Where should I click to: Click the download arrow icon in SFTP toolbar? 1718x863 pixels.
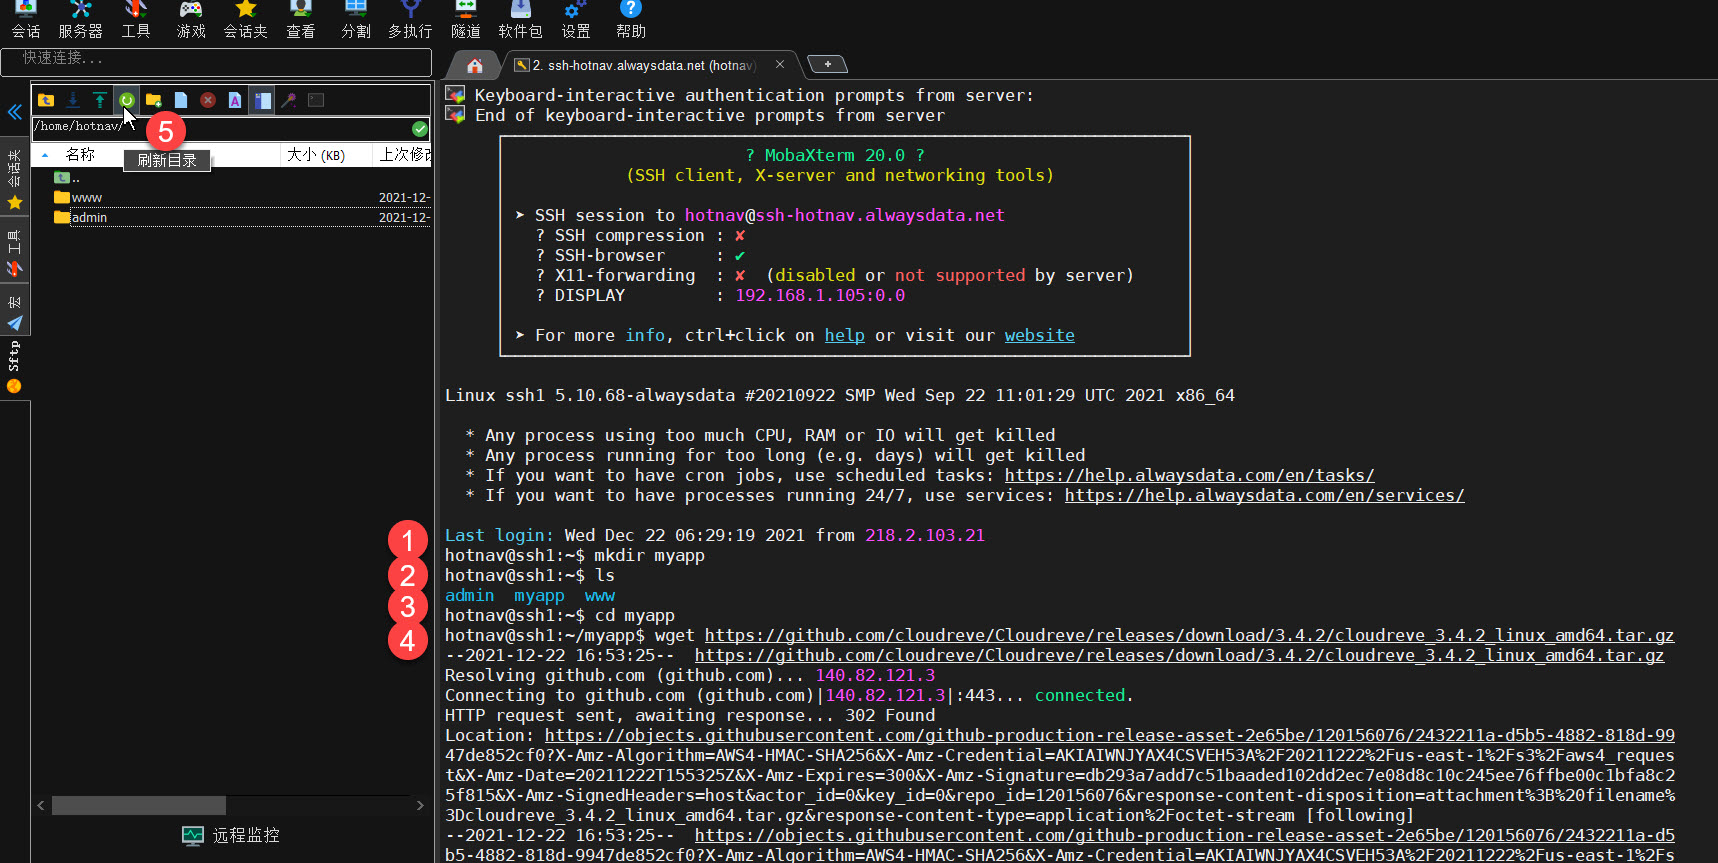tap(73, 100)
